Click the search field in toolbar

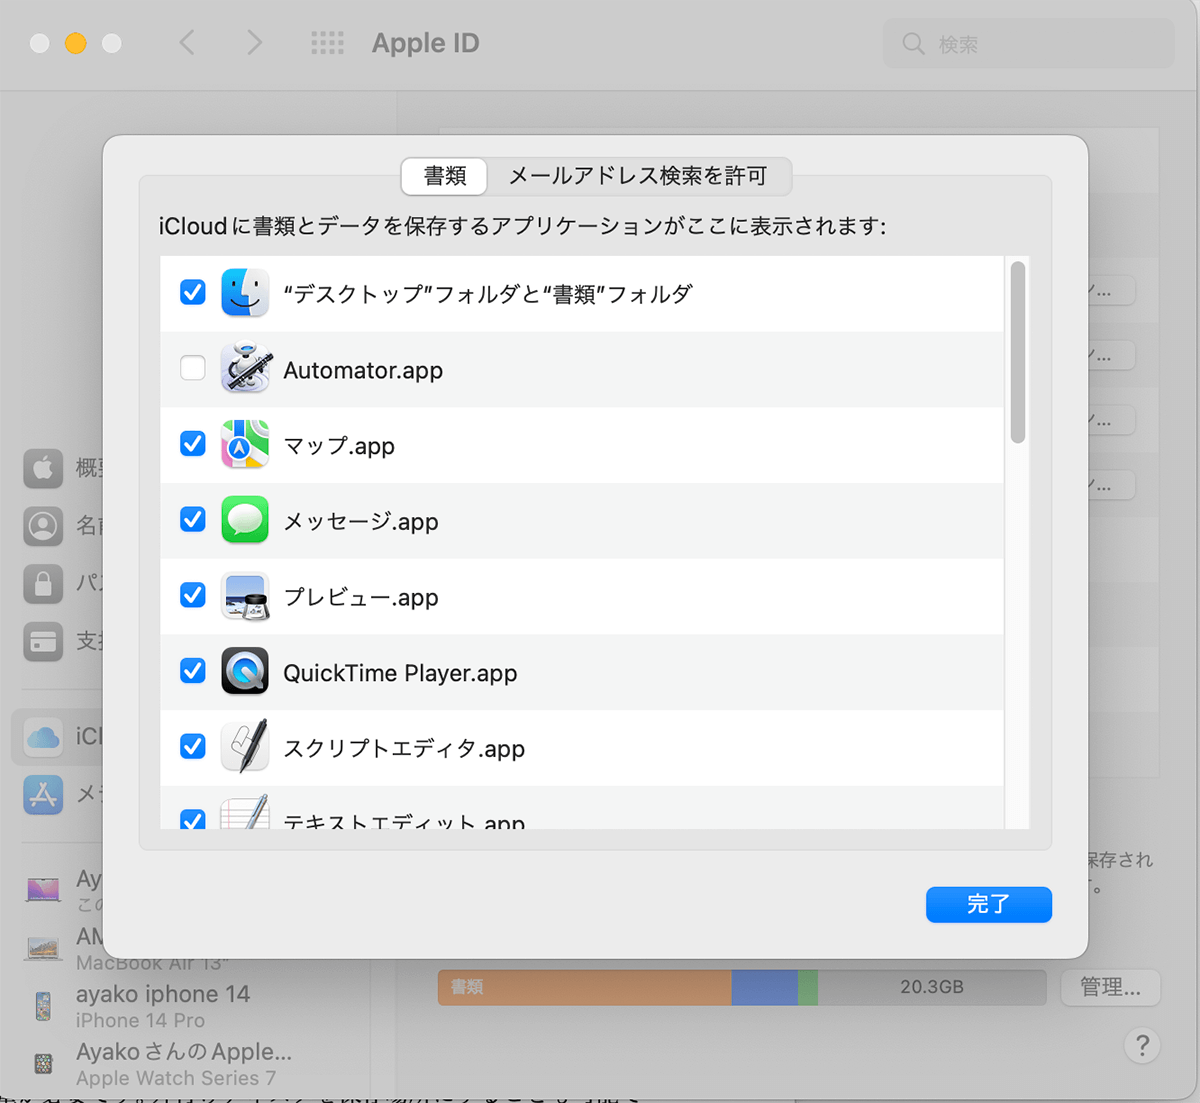(1028, 44)
